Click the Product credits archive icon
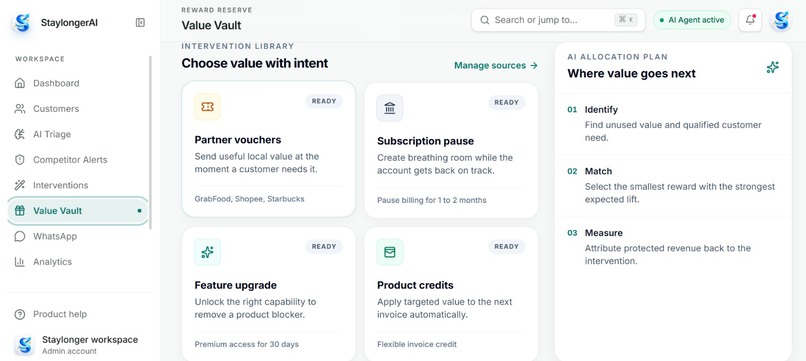 click(x=390, y=252)
